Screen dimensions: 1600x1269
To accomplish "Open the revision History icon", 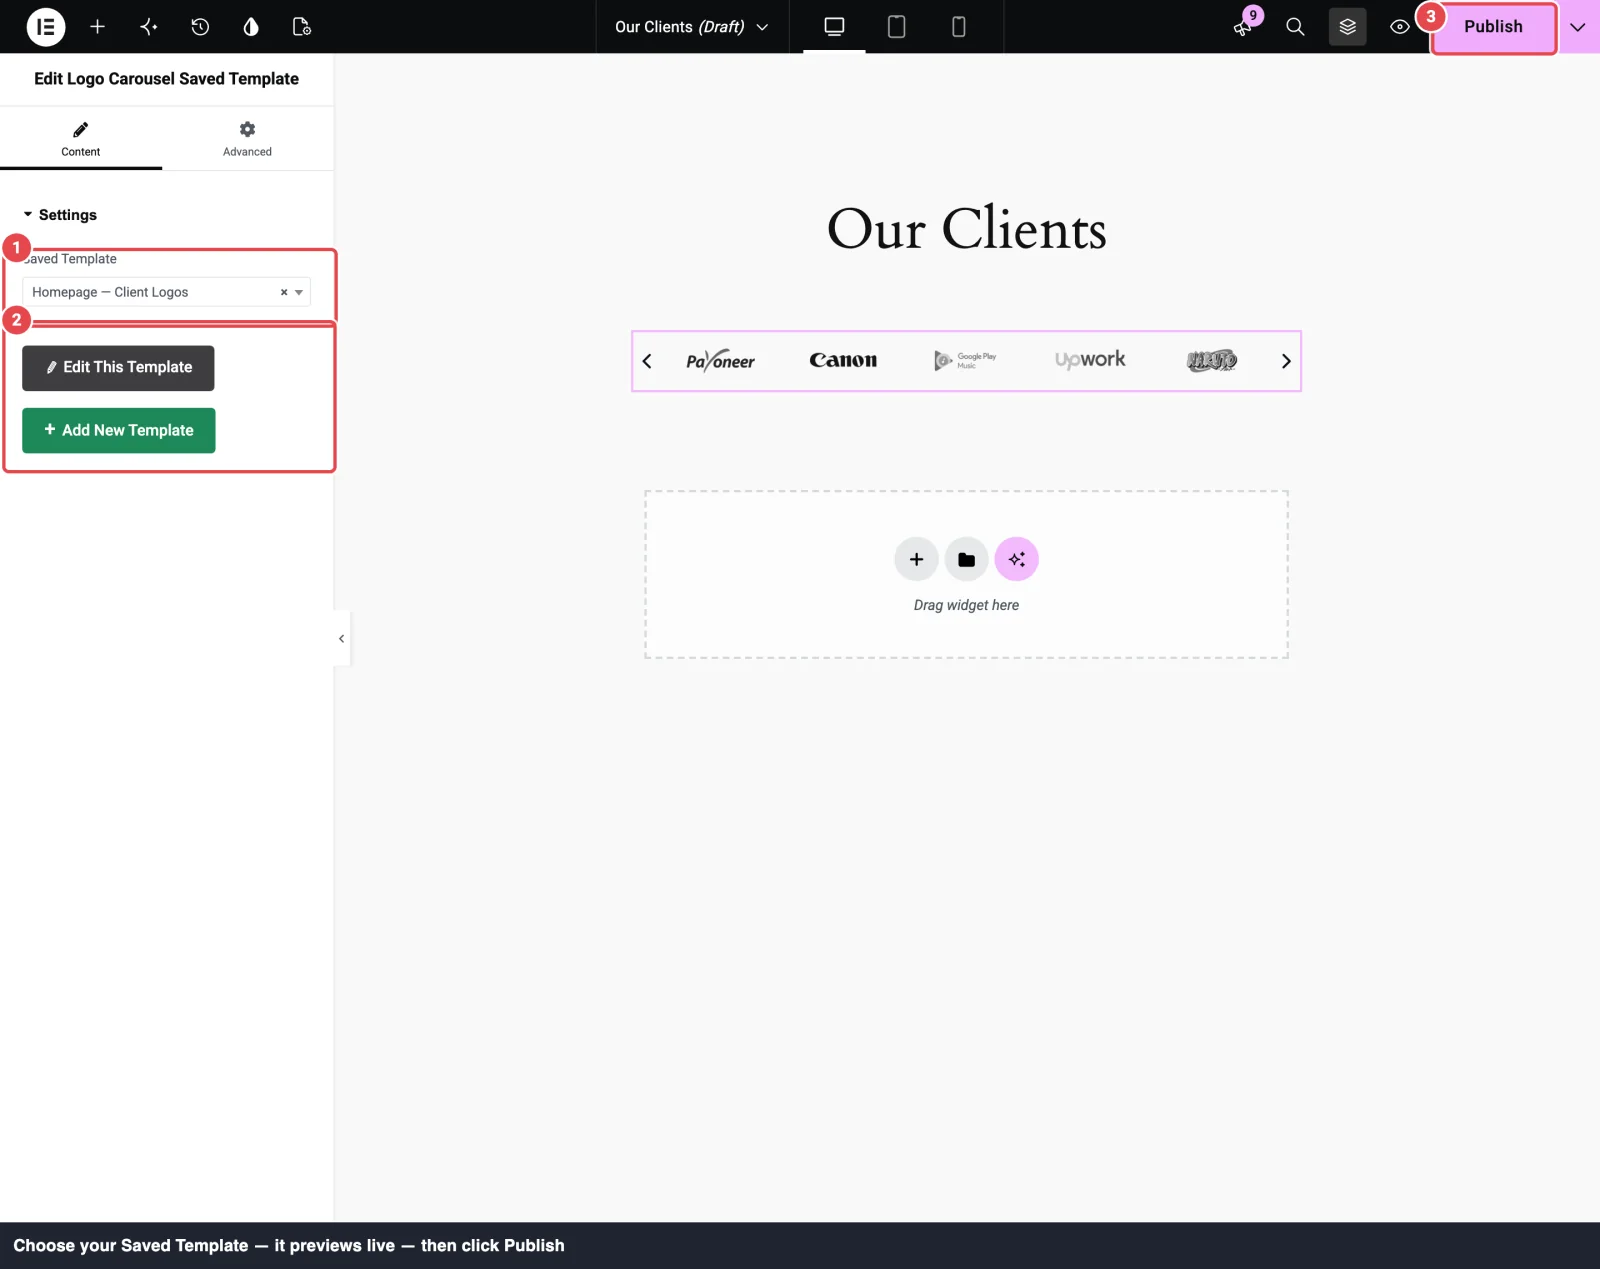I will (x=200, y=27).
